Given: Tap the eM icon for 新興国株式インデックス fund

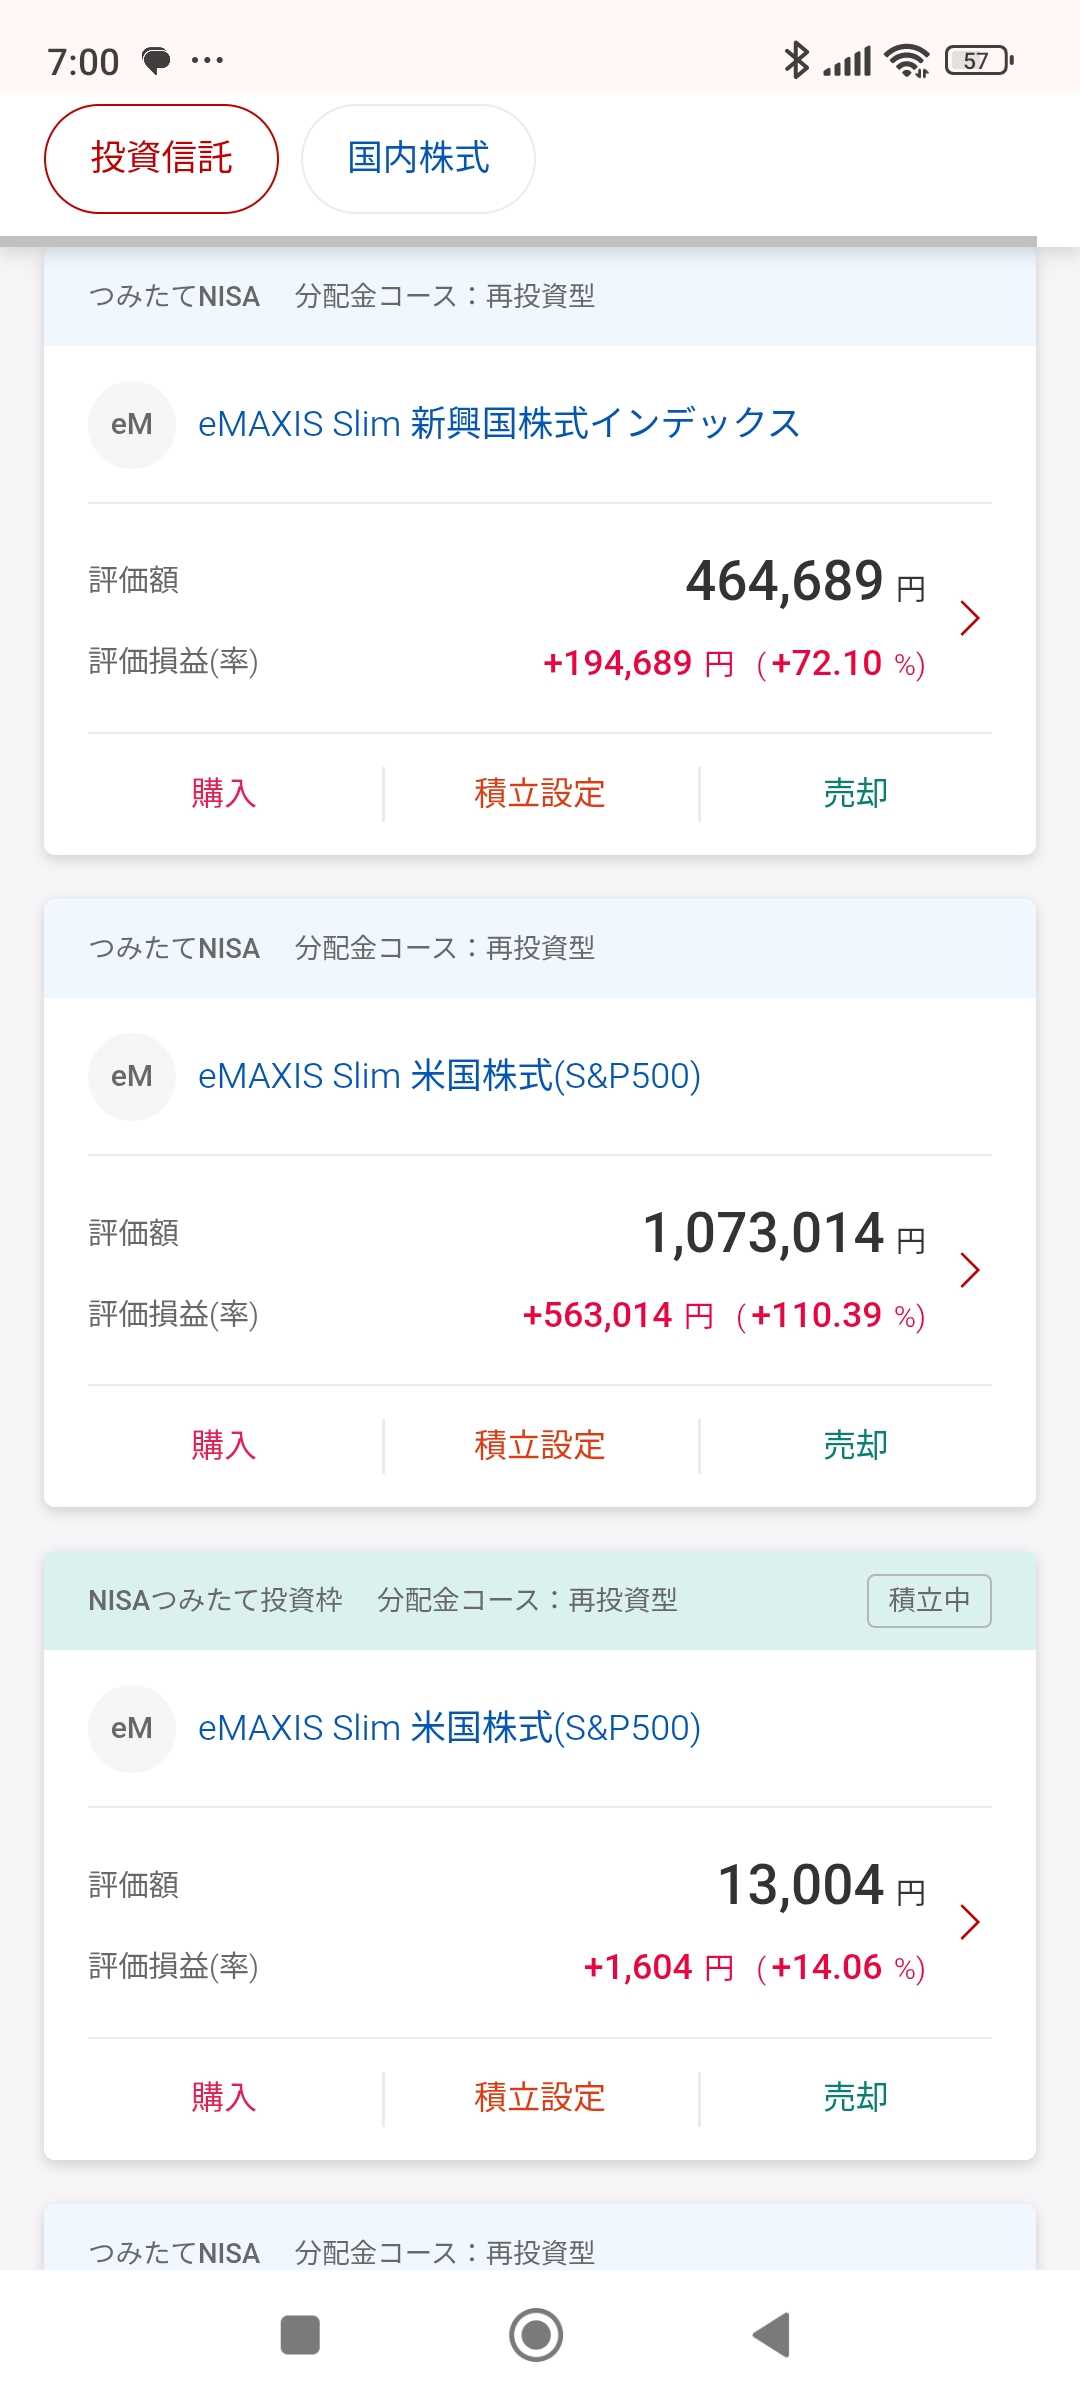Looking at the screenshot, I should click(132, 425).
